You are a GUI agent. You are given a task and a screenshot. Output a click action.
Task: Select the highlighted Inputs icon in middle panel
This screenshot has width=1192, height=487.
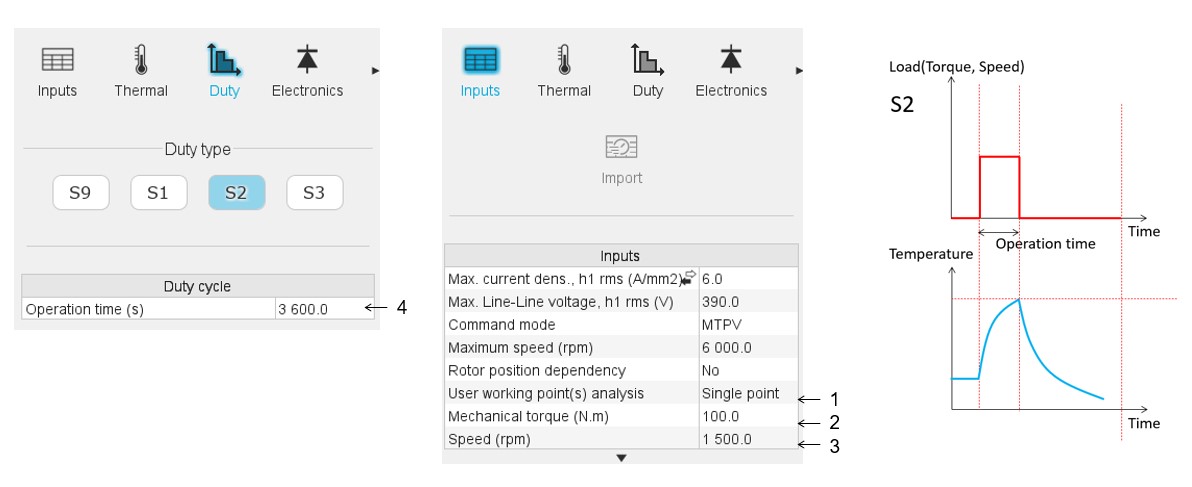[480, 60]
